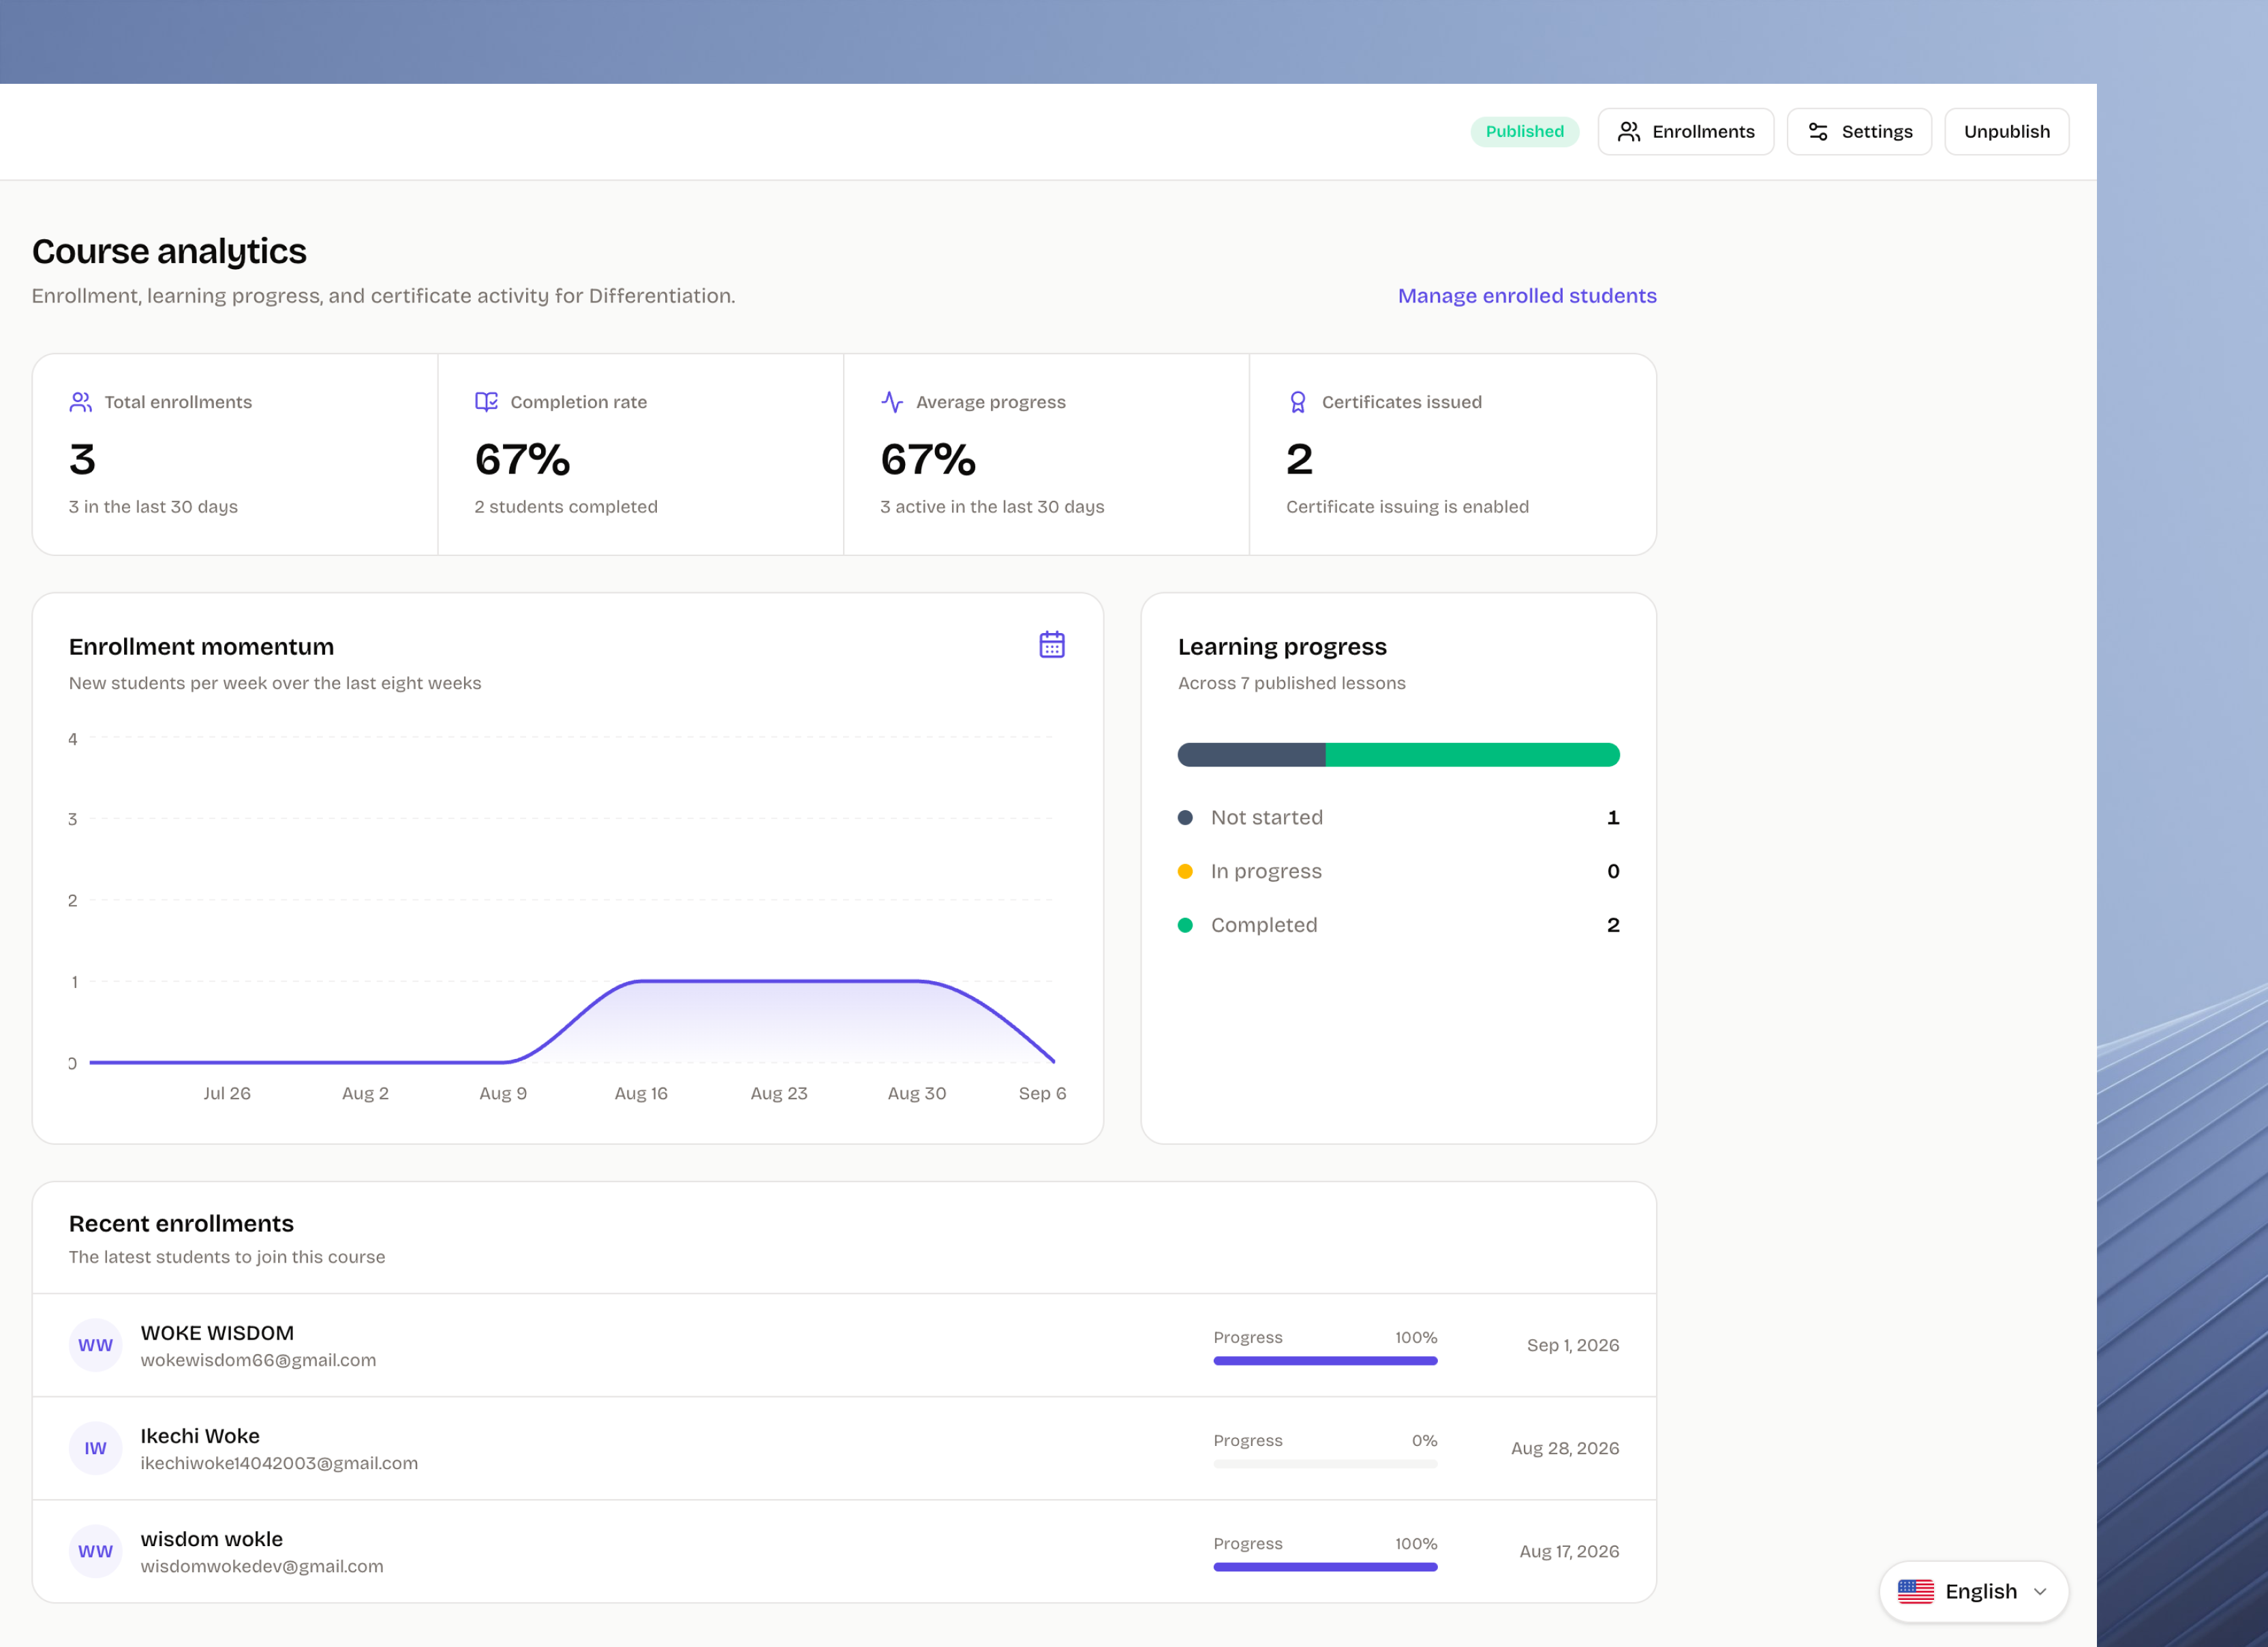Click the Sep 1, 2026 date

(x=1572, y=1345)
